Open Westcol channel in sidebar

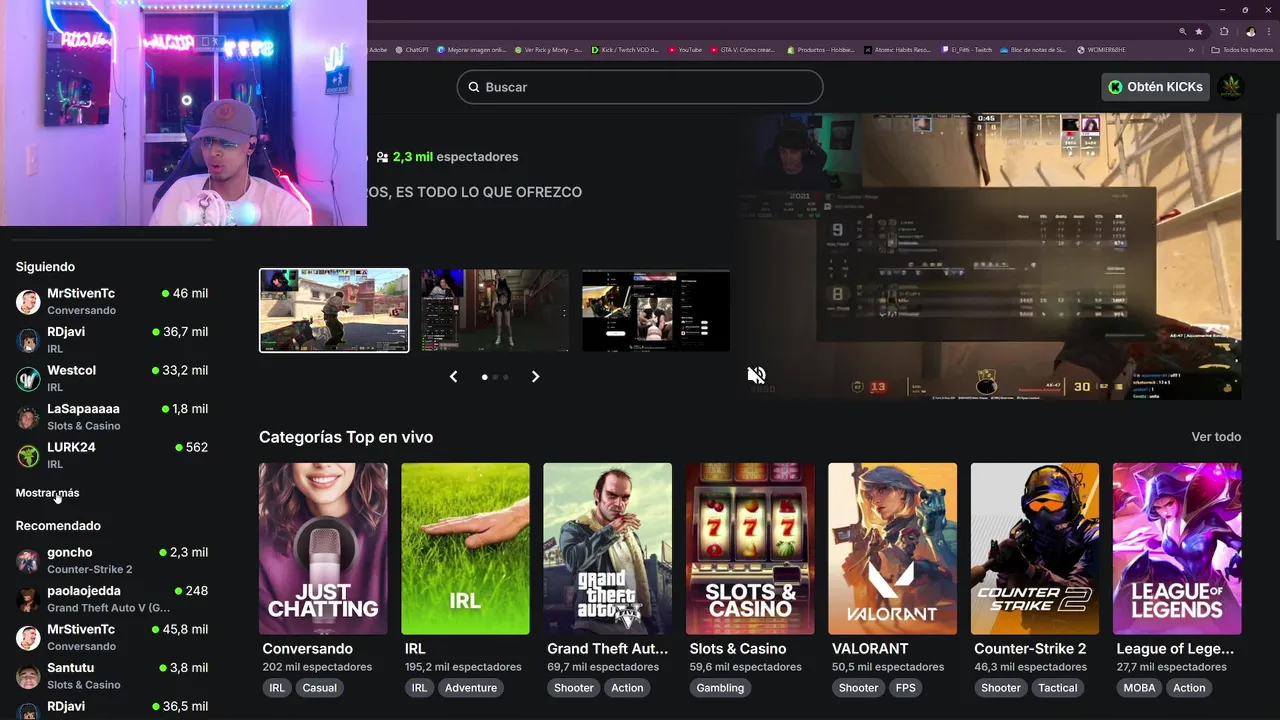click(x=112, y=378)
